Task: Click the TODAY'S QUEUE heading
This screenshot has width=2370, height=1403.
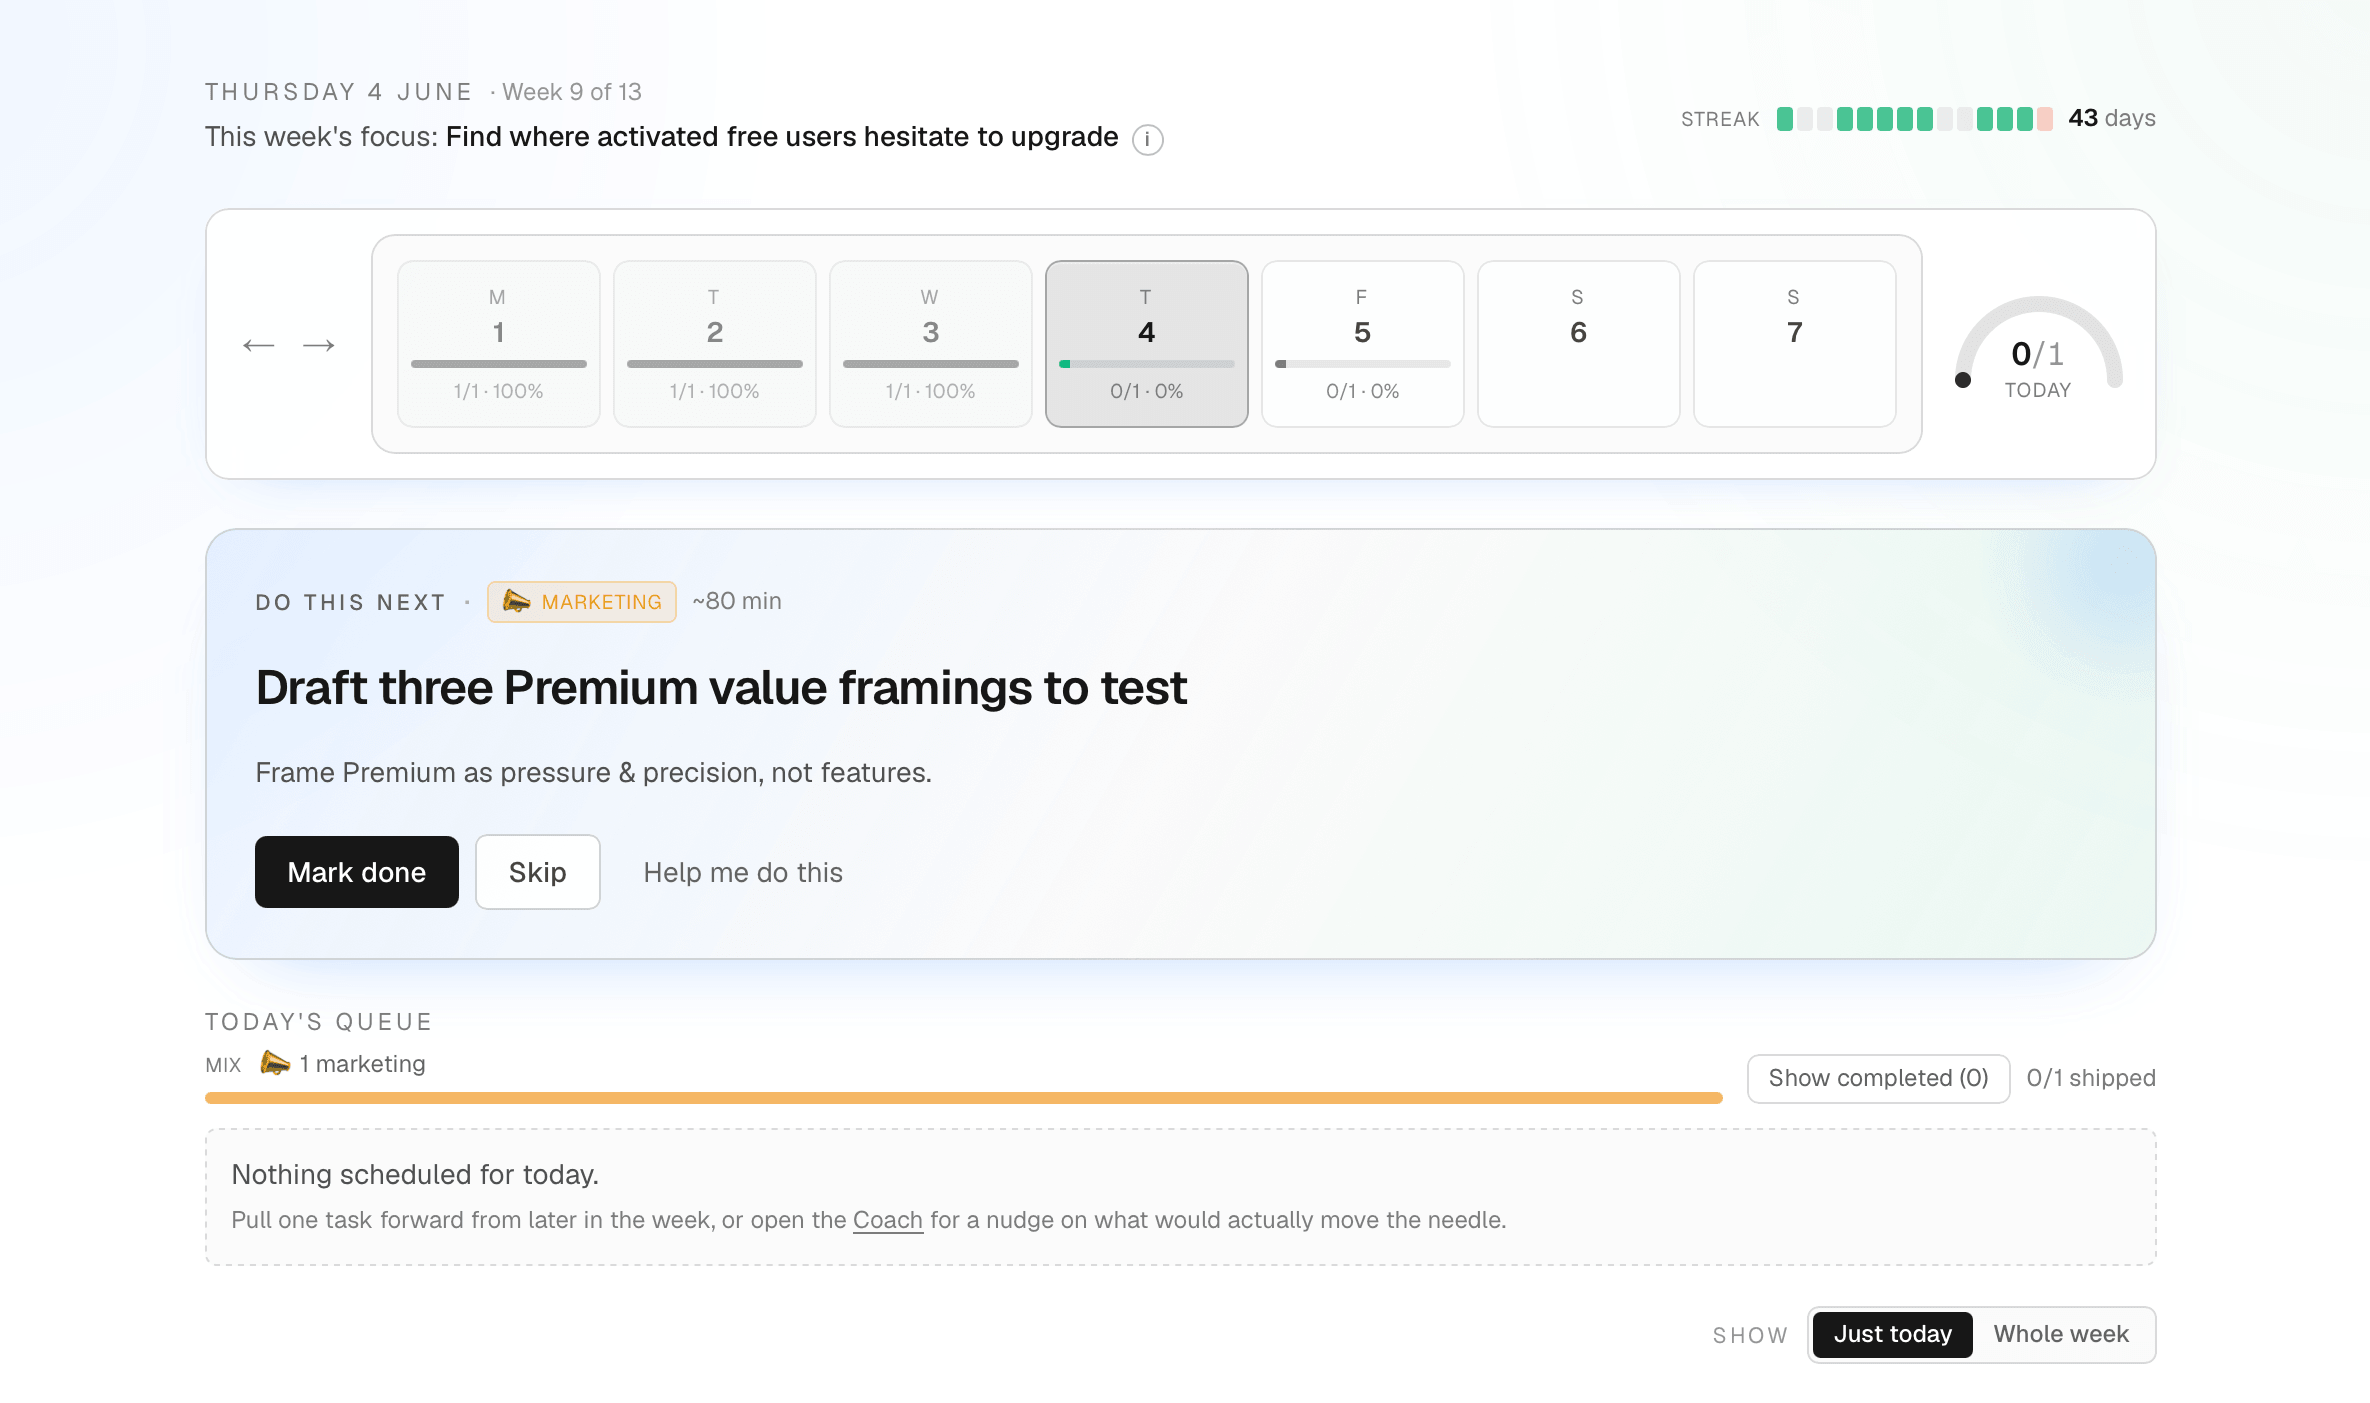Action: pos(319,1022)
